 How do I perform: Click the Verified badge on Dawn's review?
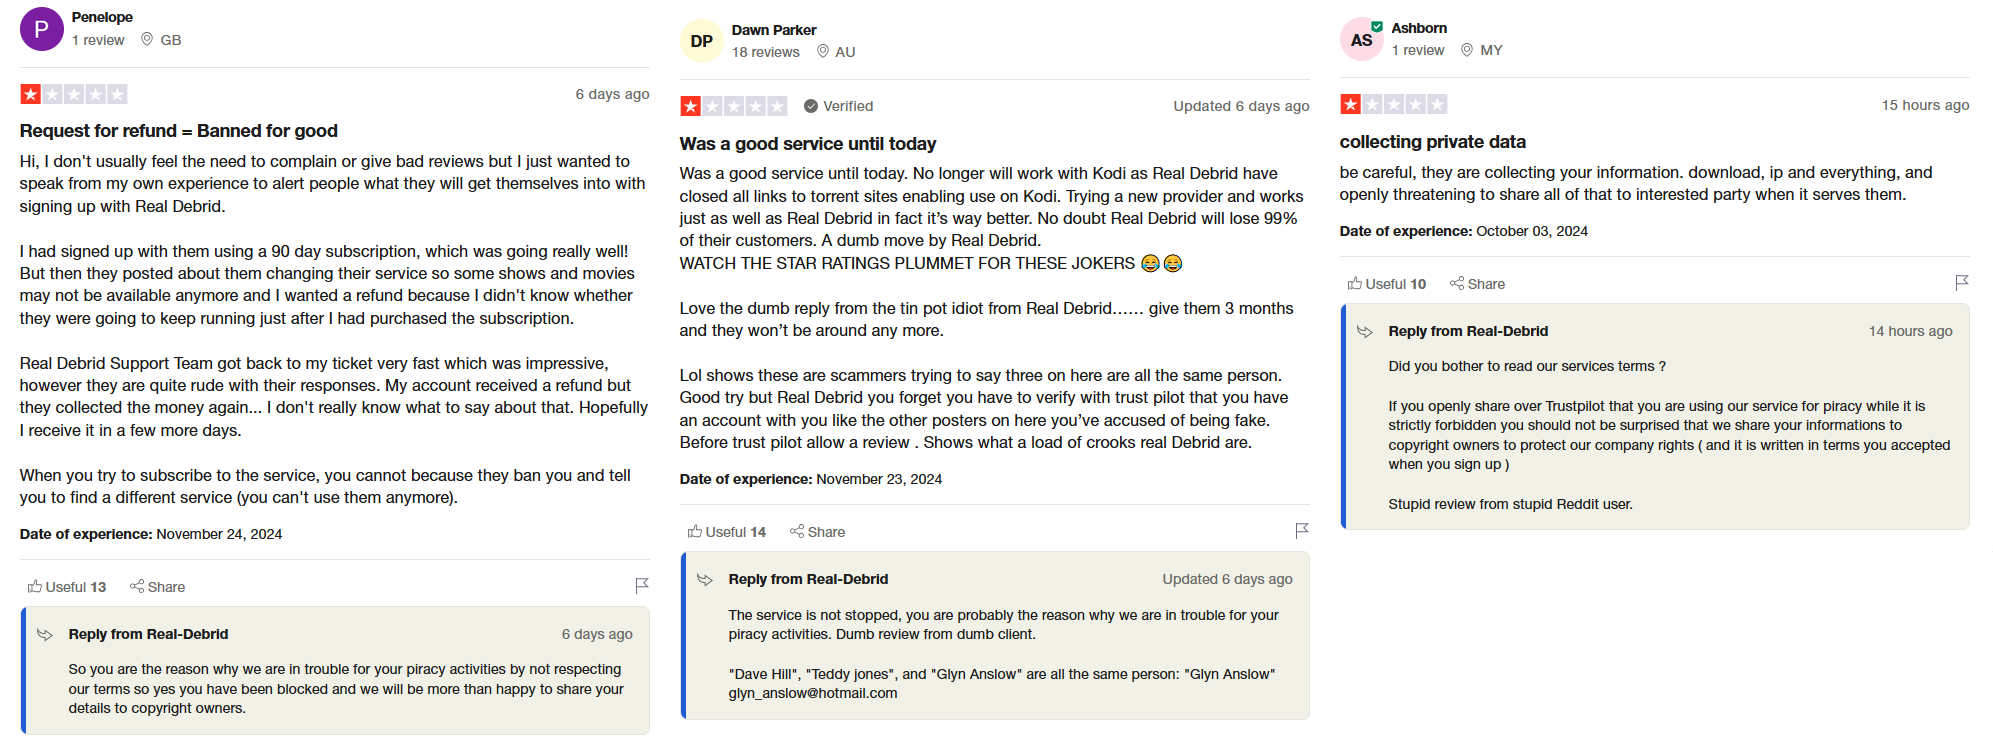(838, 106)
